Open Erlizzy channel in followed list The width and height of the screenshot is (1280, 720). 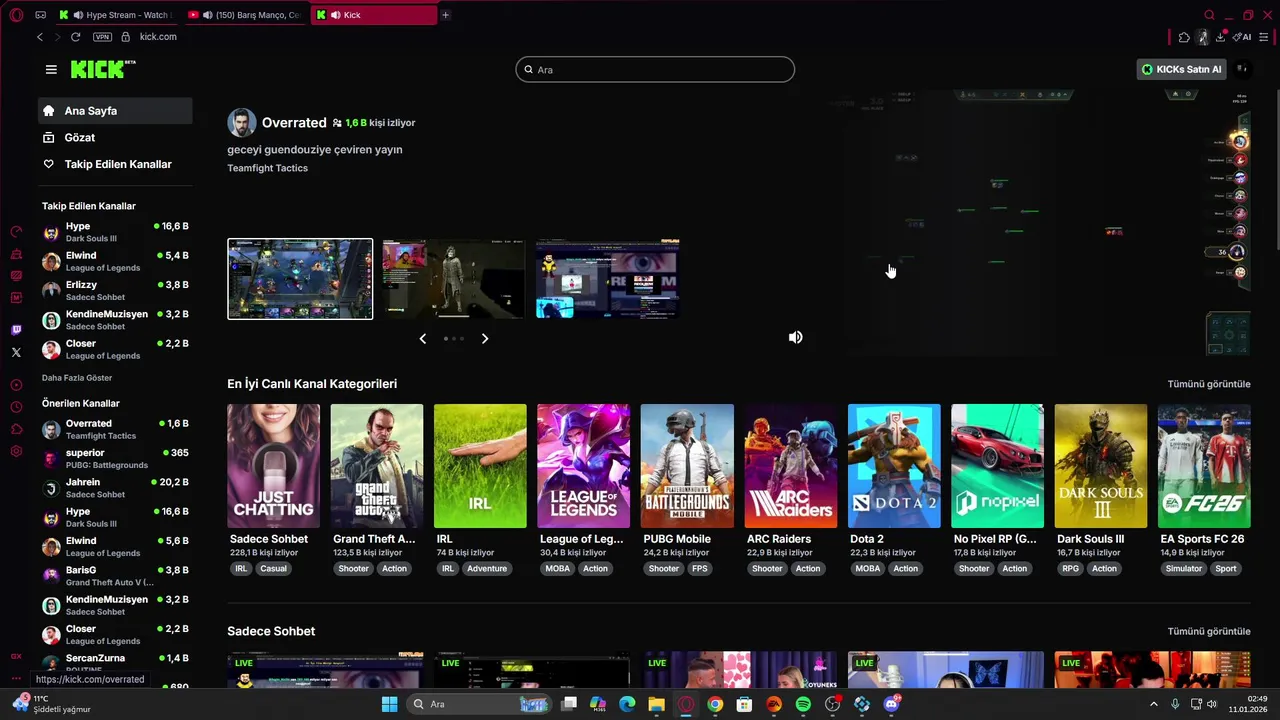[x=115, y=290]
